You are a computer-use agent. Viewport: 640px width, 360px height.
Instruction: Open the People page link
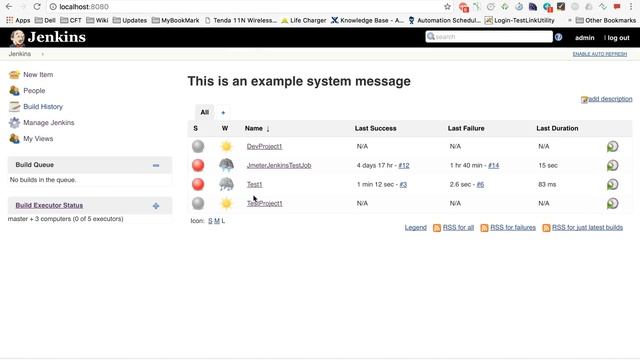(x=34, y=91)
